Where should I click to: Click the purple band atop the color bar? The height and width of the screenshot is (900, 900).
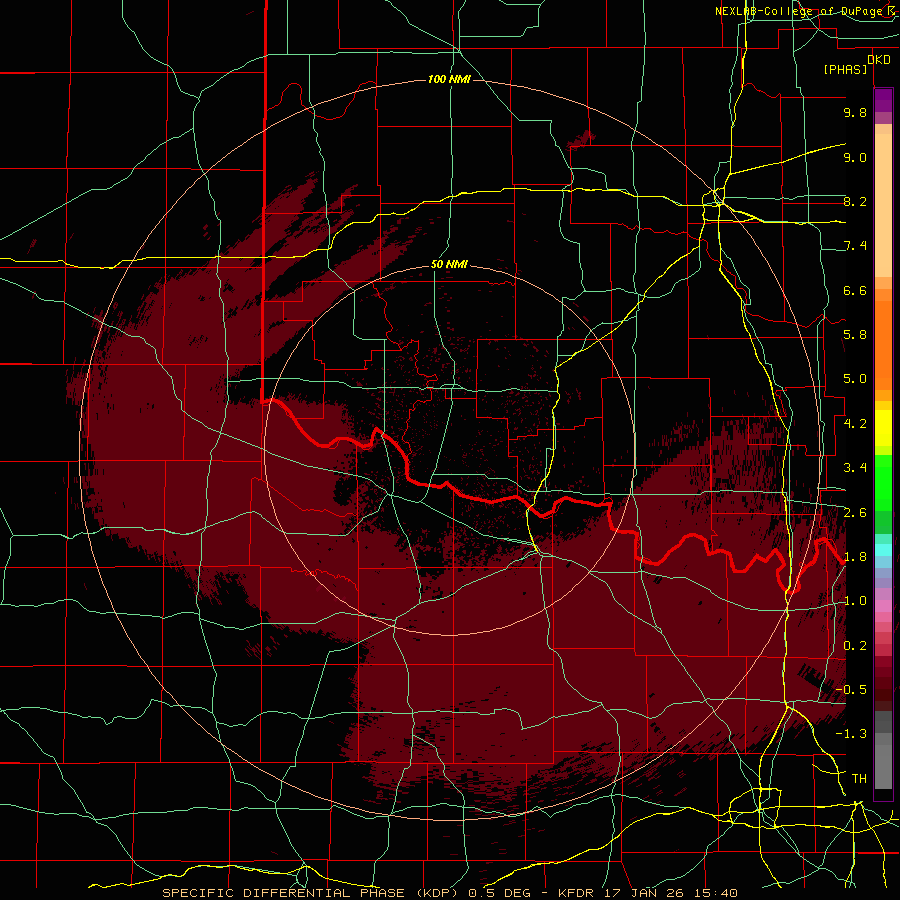883,100
